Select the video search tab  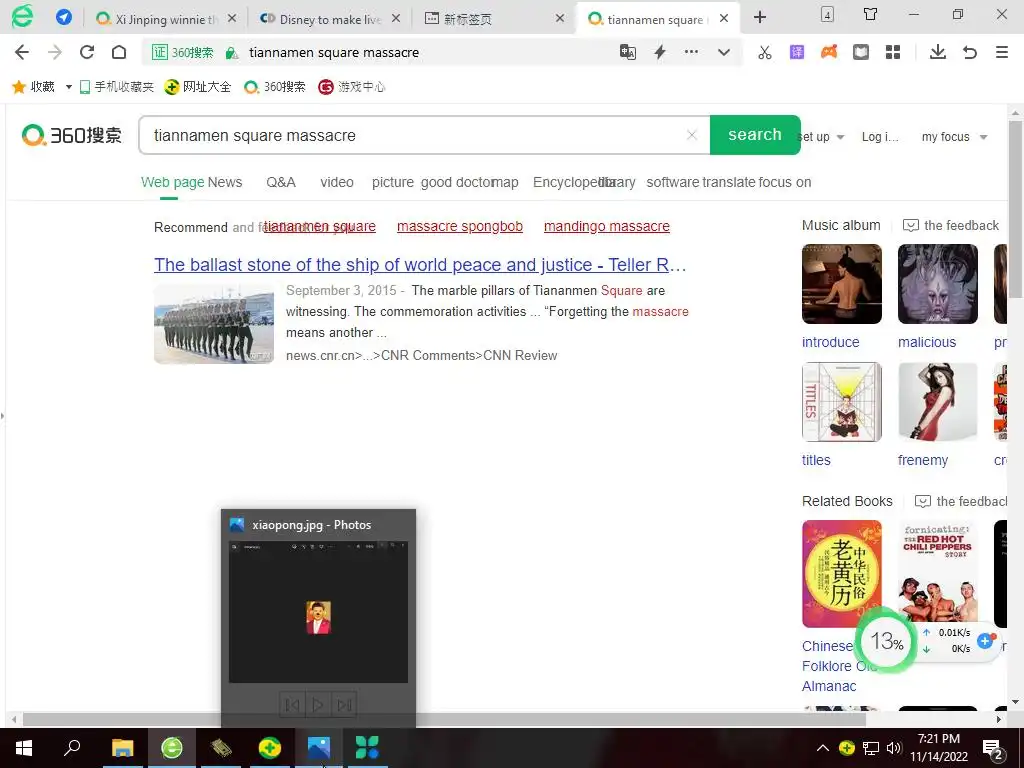(x=337, y=182)
